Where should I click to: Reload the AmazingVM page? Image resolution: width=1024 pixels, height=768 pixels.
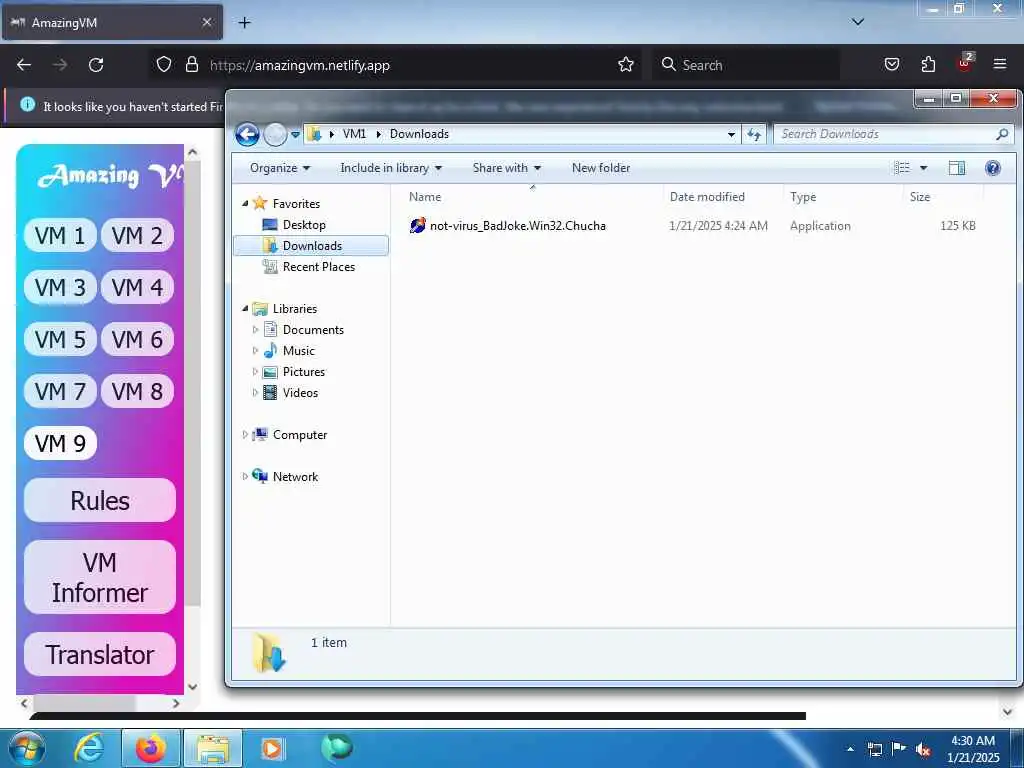click(x=96, y=65)
